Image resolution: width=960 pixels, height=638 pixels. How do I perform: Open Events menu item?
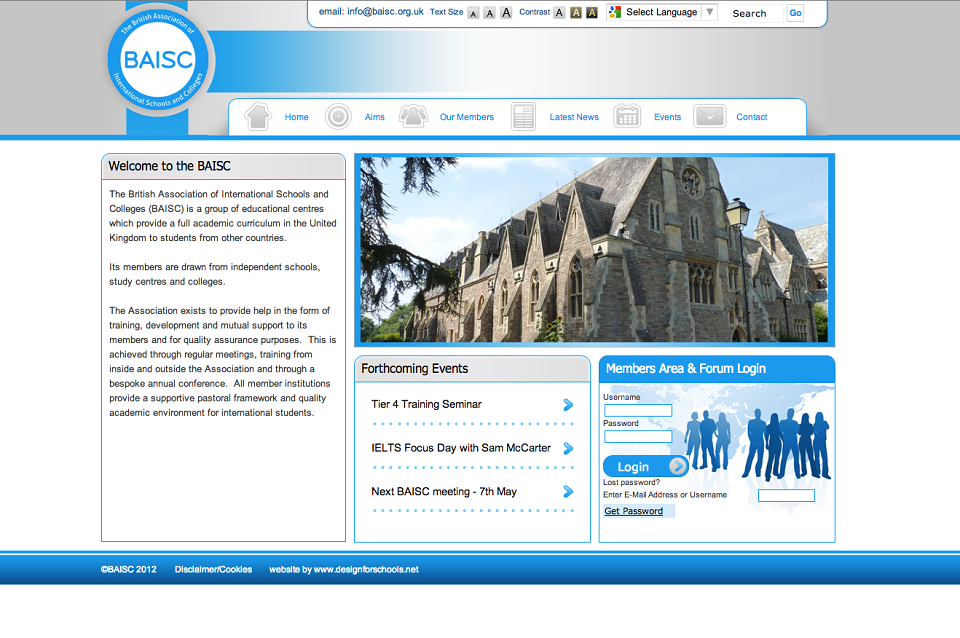pos(667,117)
